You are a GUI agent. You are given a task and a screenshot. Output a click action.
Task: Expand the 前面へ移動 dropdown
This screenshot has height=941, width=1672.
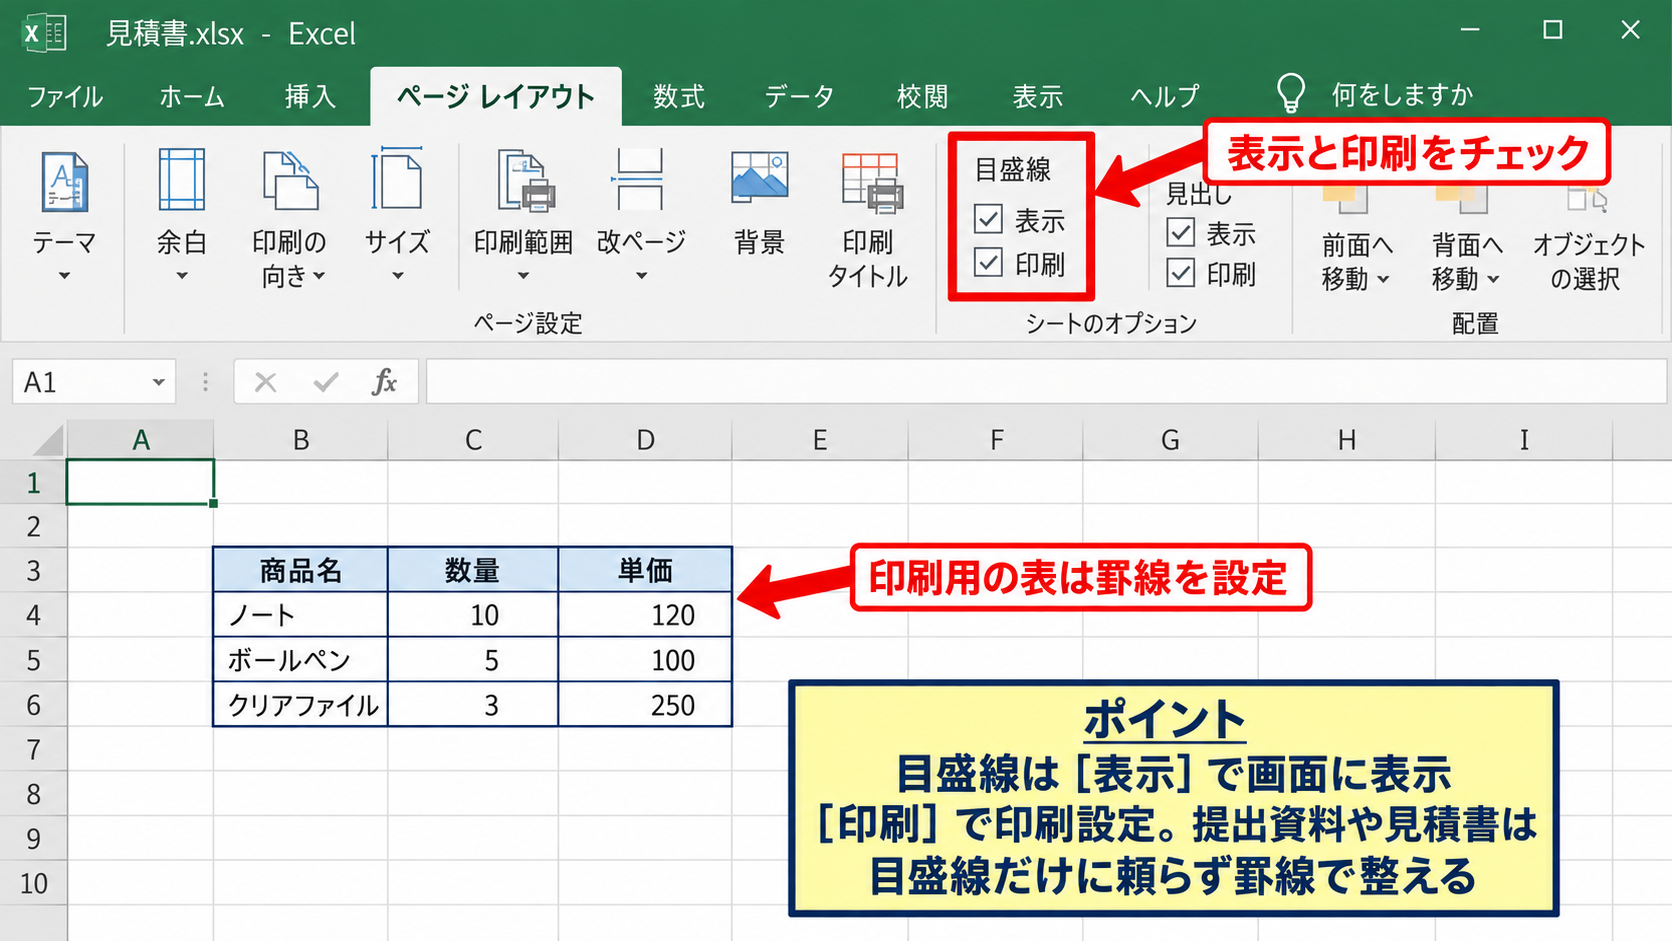[1383, 280]
